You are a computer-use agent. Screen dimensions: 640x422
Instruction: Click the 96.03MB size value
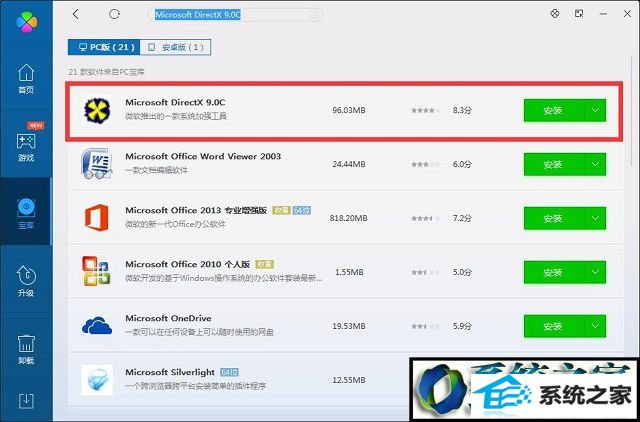pyautogui.click(x=349, y=110)
